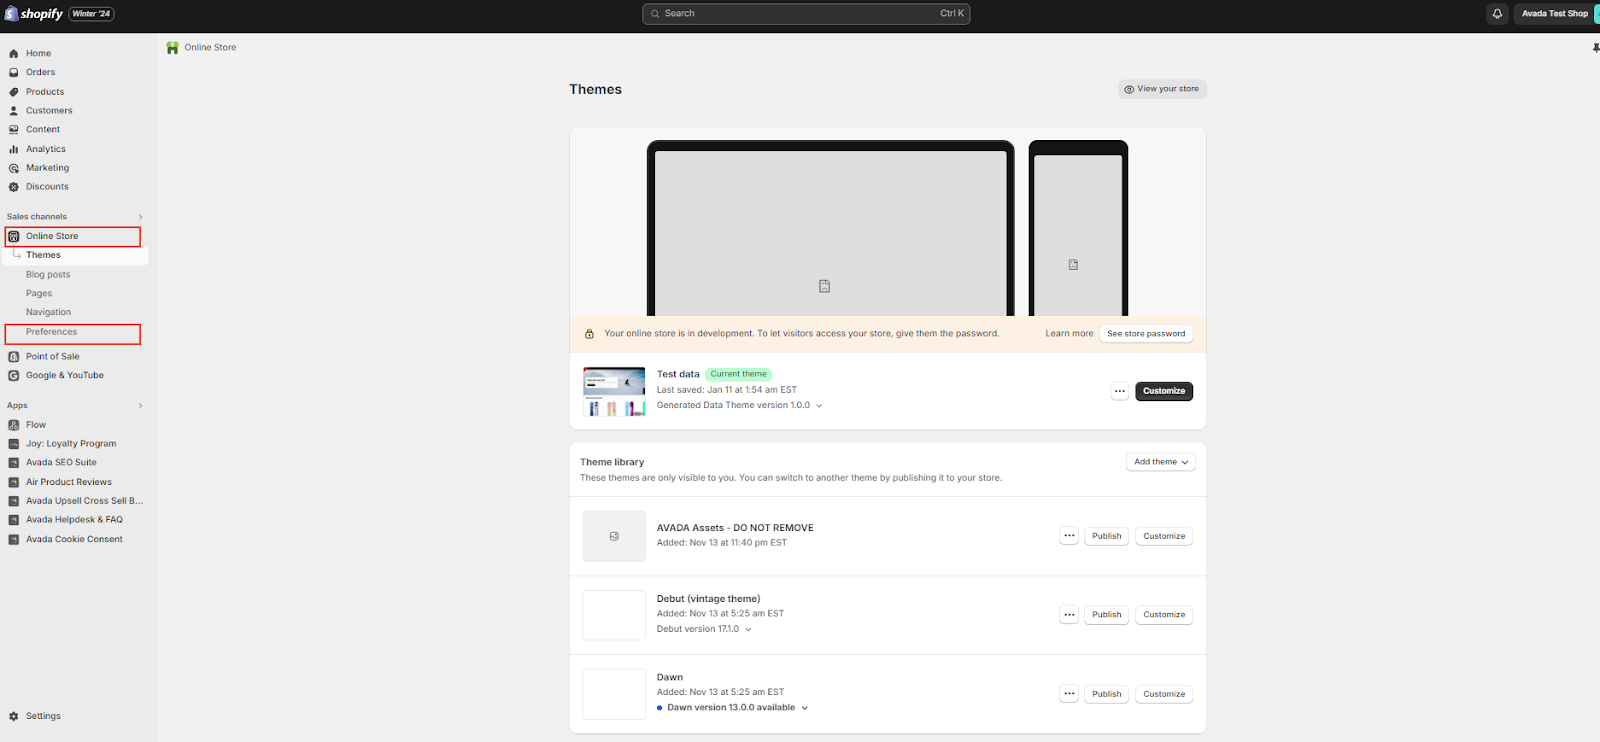Click the Search field in top bar

click(806, 14)
